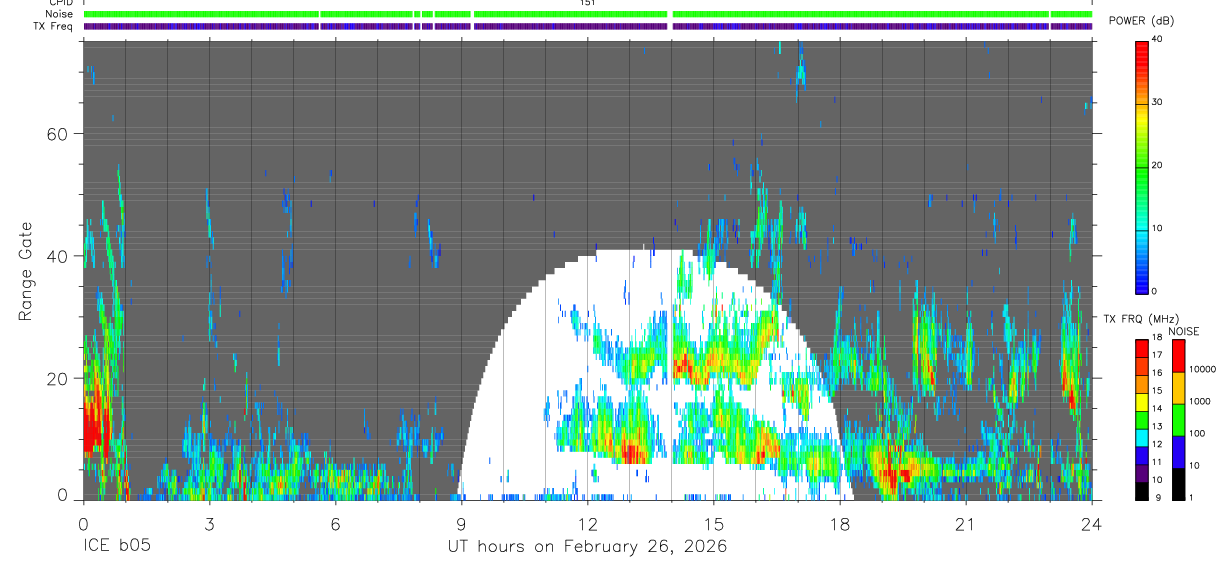This screenshot has width=1228, height=567.
Task: Click the '12' tick on the UT hours axis
Action: tap(587, 525)
